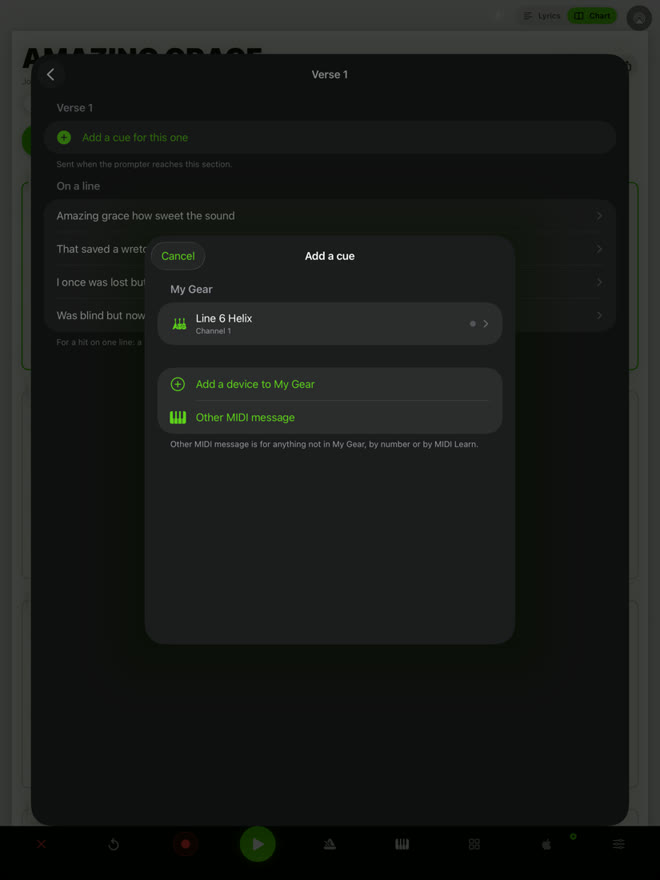The image size is (660, 880).
Task: Choose Other MIDI message
Action: (x=329, y=418)
